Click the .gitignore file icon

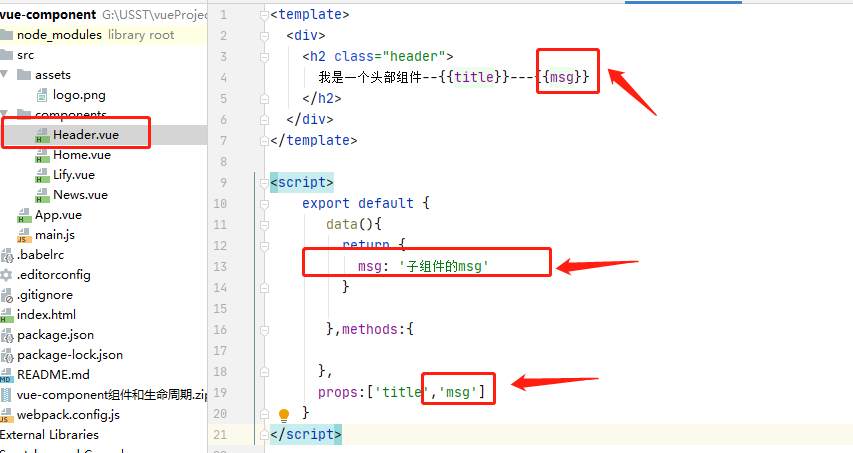pos(7,295)
